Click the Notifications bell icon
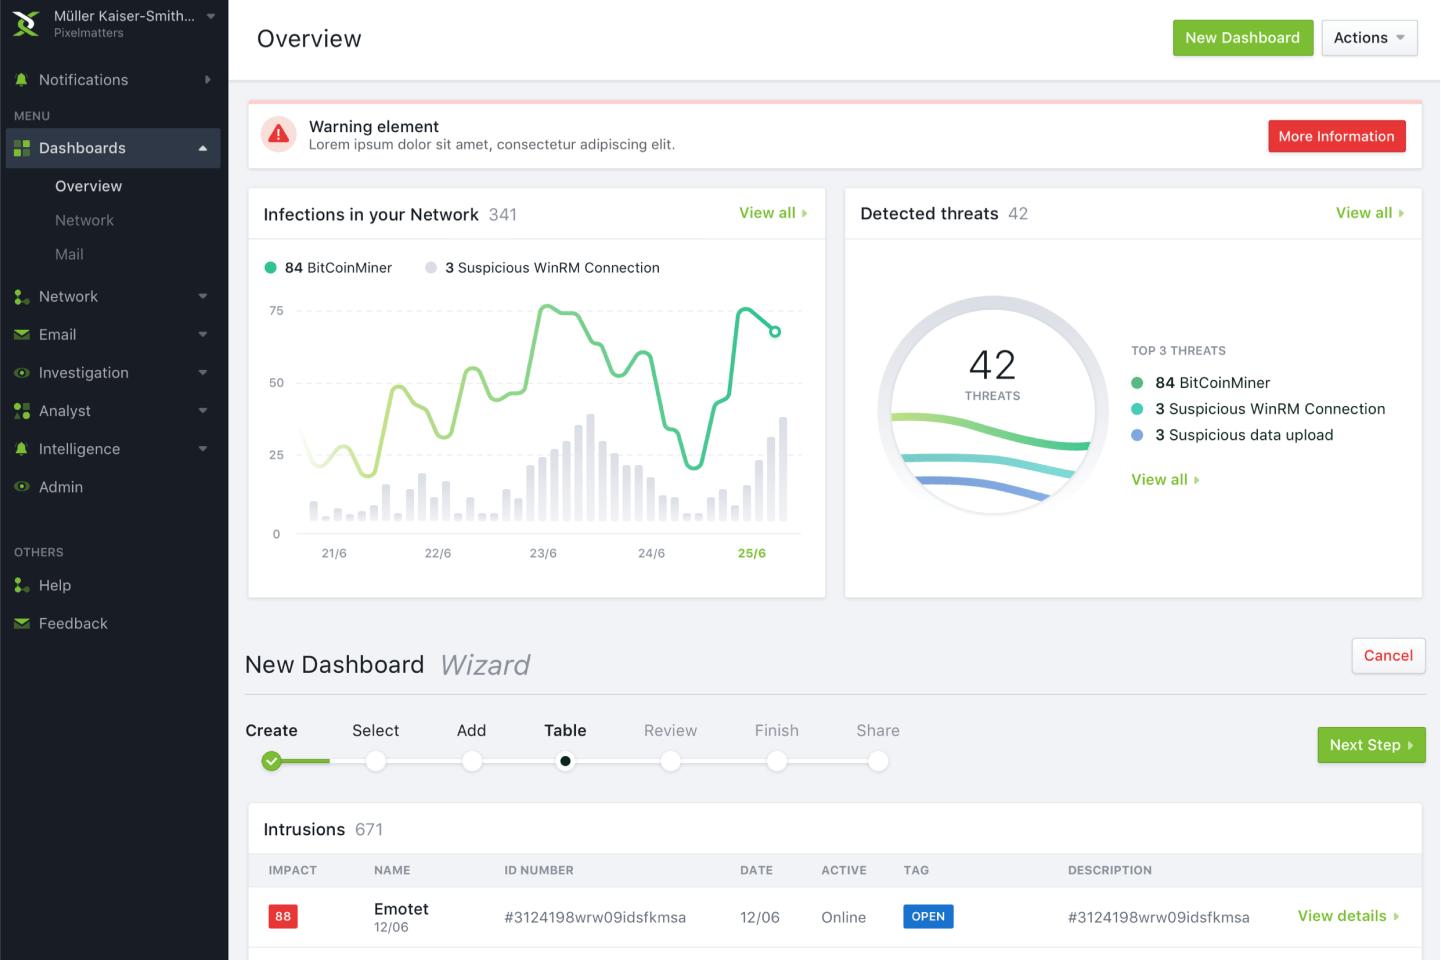 pyautogui.click(x=21, y=80)
